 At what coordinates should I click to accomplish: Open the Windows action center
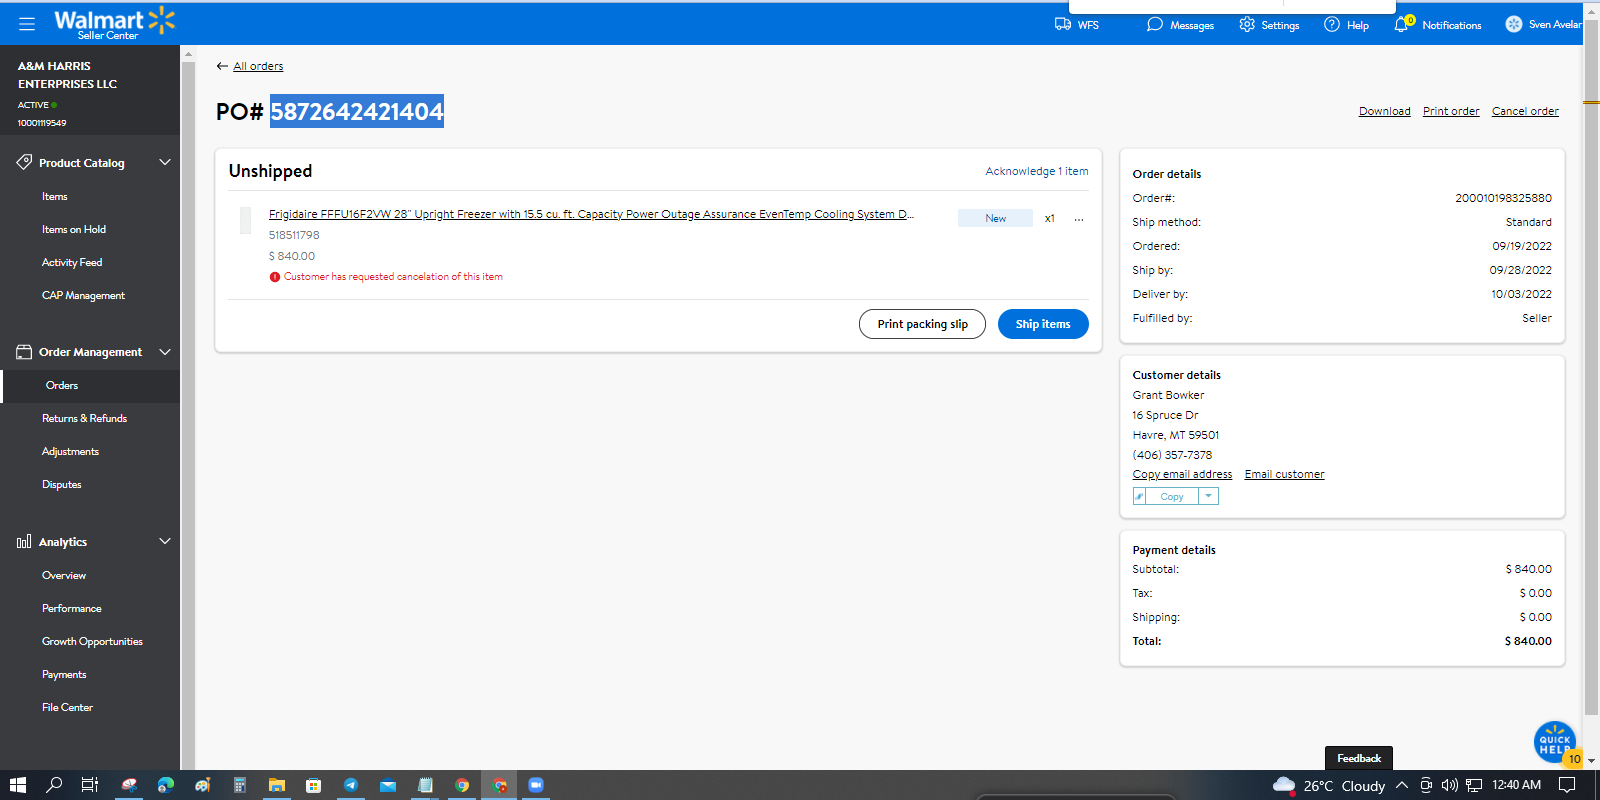1567,785
